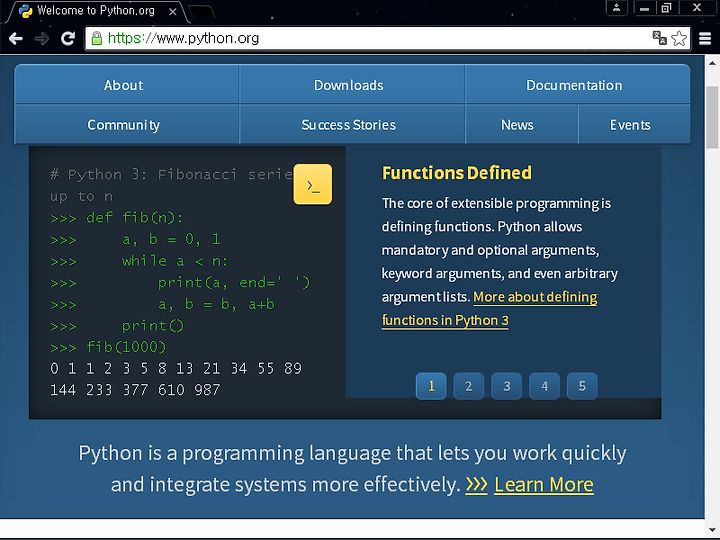Click the Learn More link
This screenshot has width=720, height=540.
544,485
